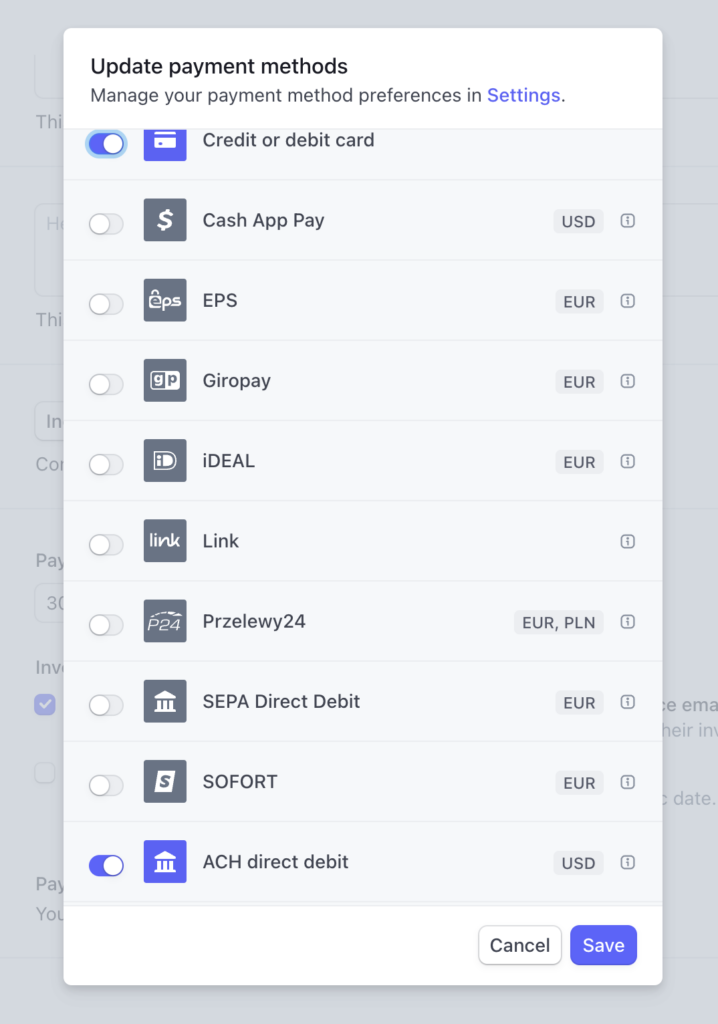Viewport: 718px width, 1024px height.
Task: Click the Giropay 'gp' icon
Action: tap(165, 381)
